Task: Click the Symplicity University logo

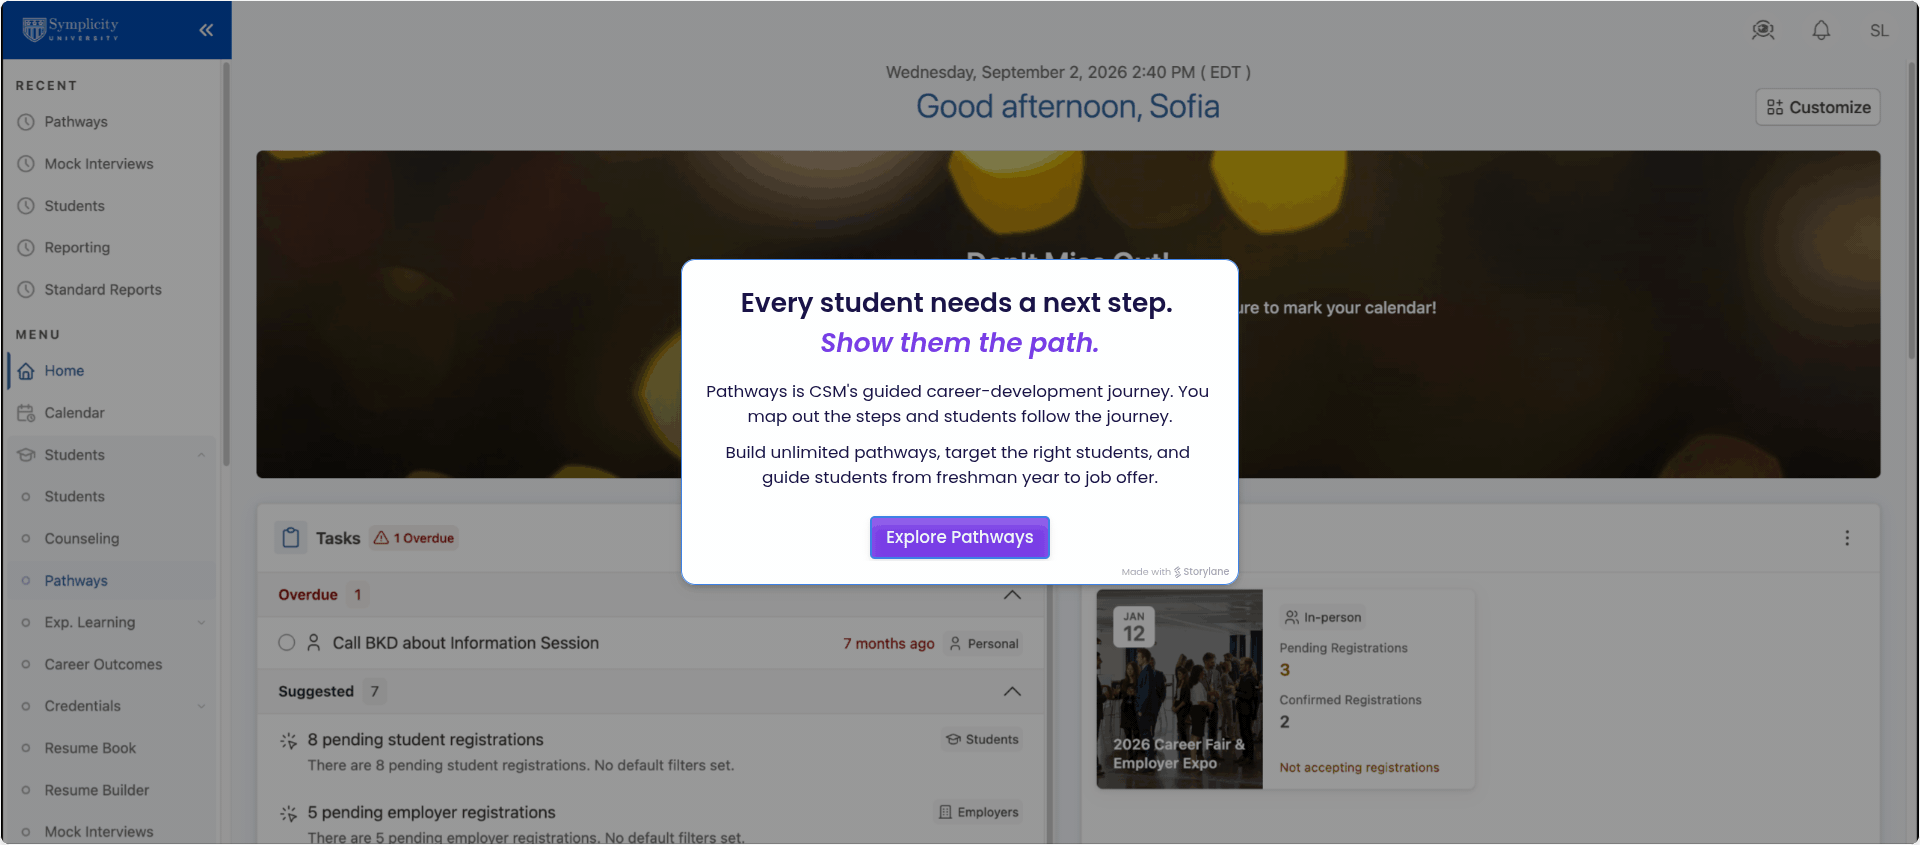Action: pyautogui.click(x=71, y=29)
